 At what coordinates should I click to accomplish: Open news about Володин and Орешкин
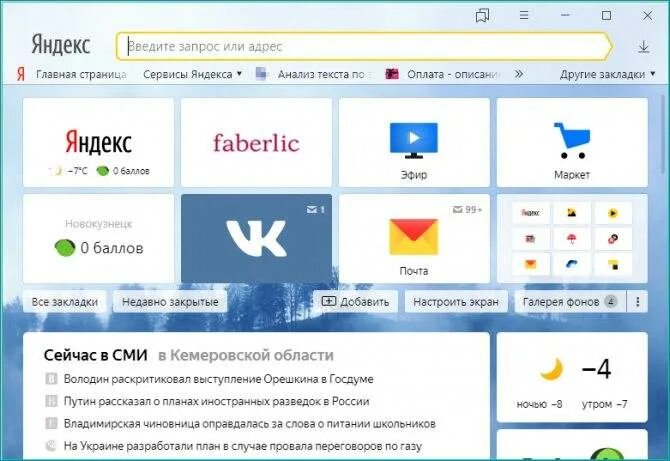[218, 379]
